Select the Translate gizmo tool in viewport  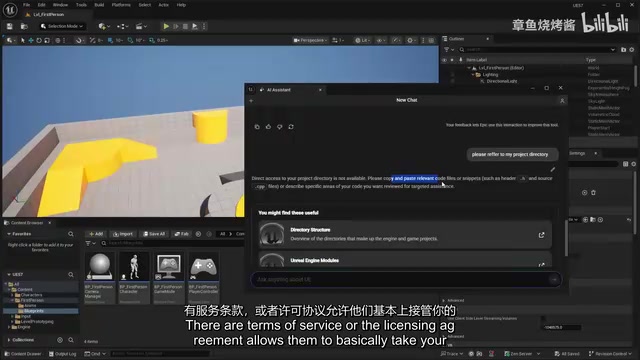[31, 40]
